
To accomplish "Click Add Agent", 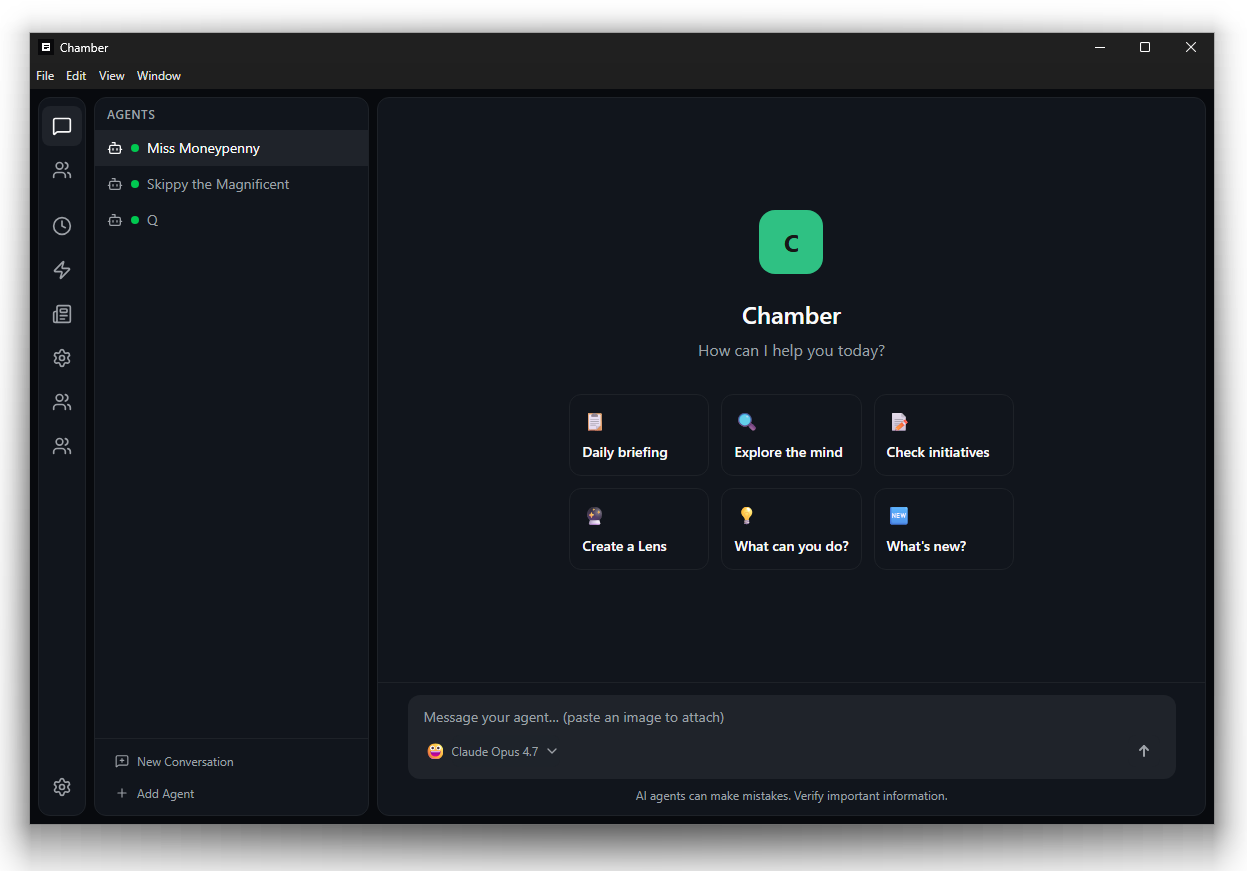I will point(156,793).
